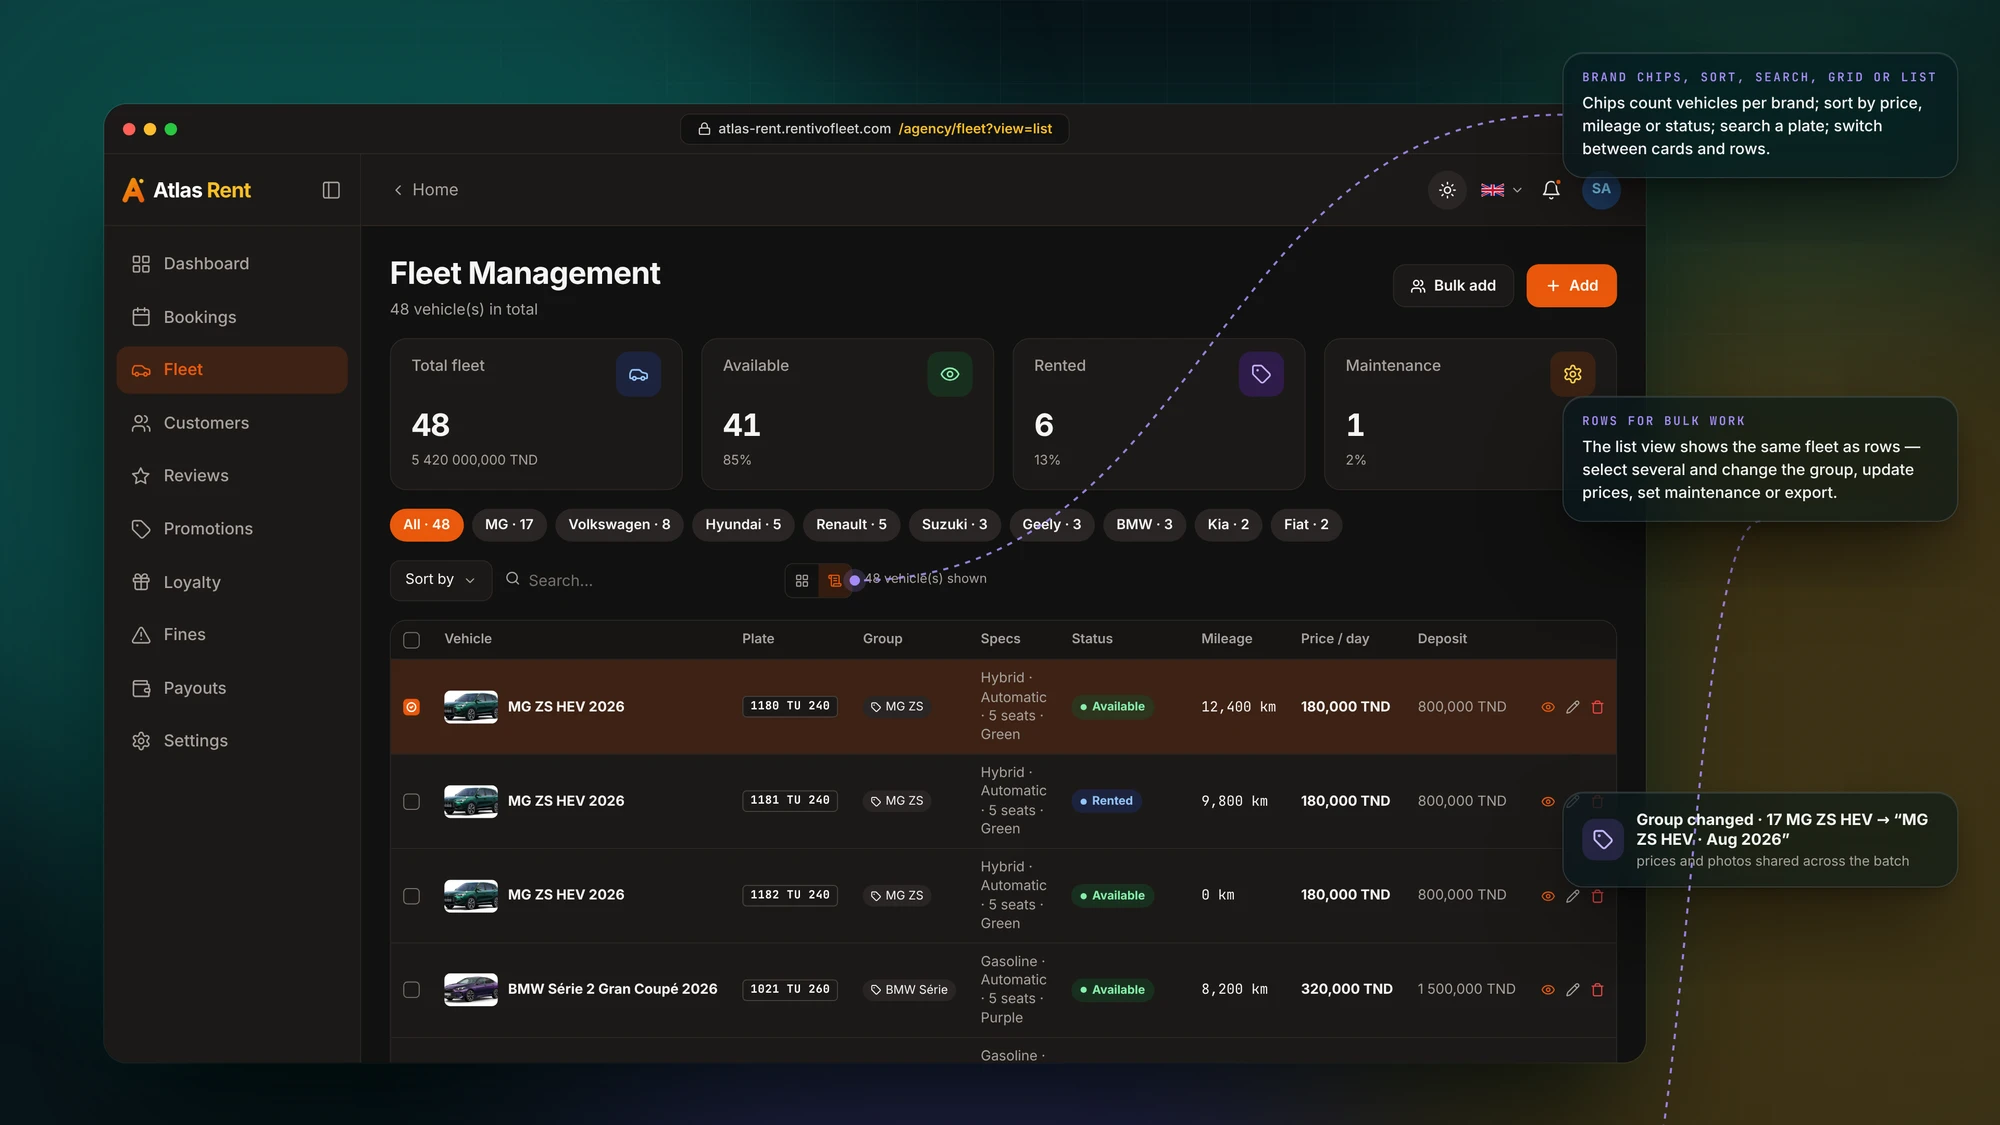2000x1125 pixels.
Task: Filter by BMW · 3 chip
Action: 1144,525
